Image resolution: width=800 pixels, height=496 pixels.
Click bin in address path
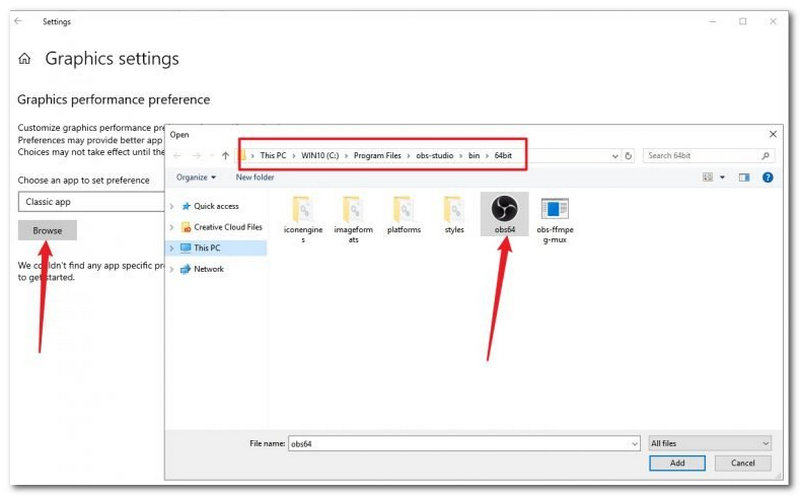click(474, 156)
